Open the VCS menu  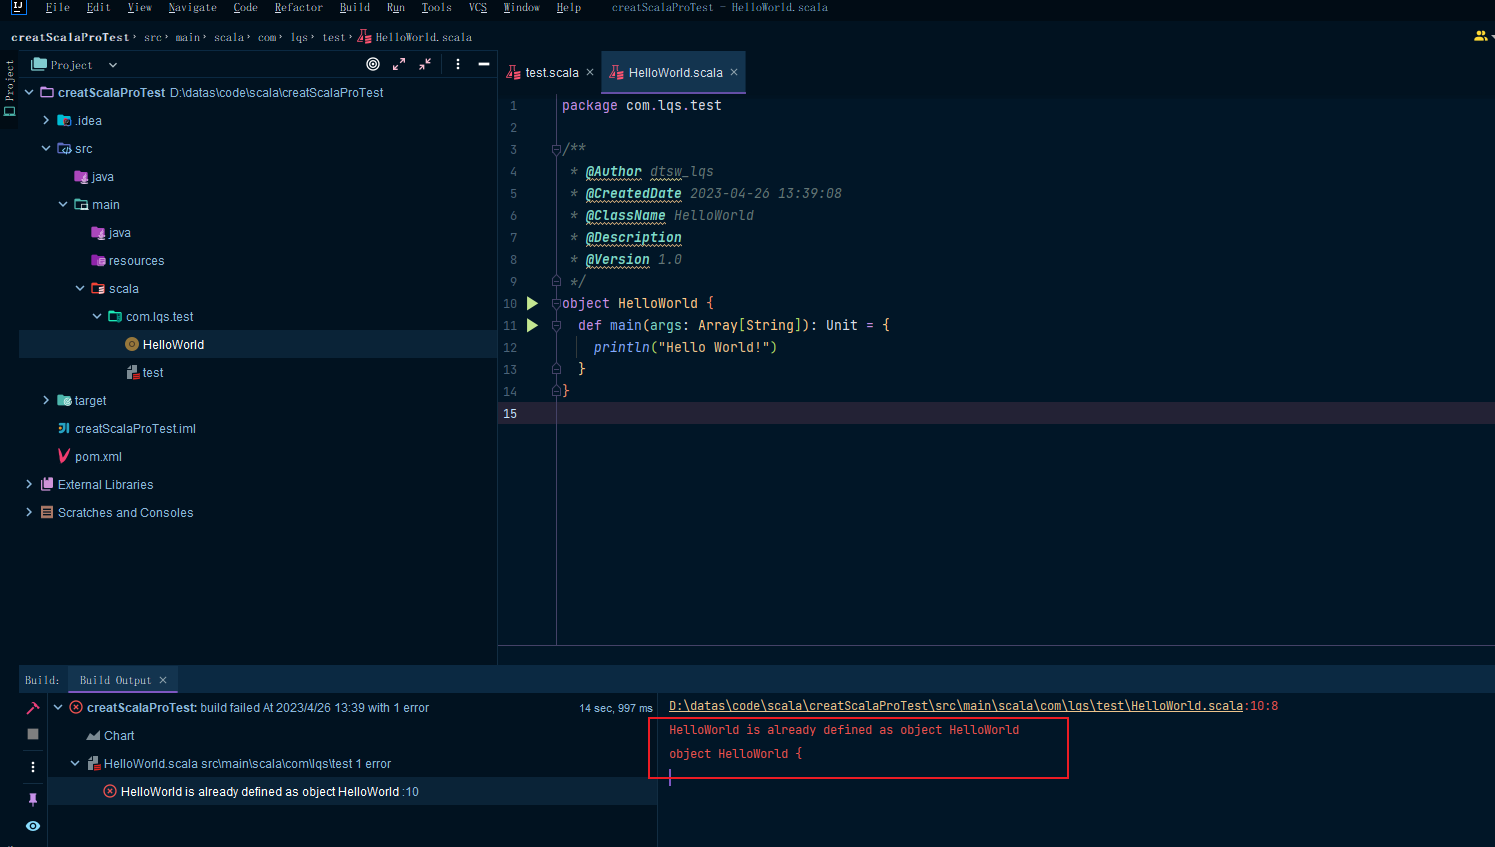tap(477, 7)
